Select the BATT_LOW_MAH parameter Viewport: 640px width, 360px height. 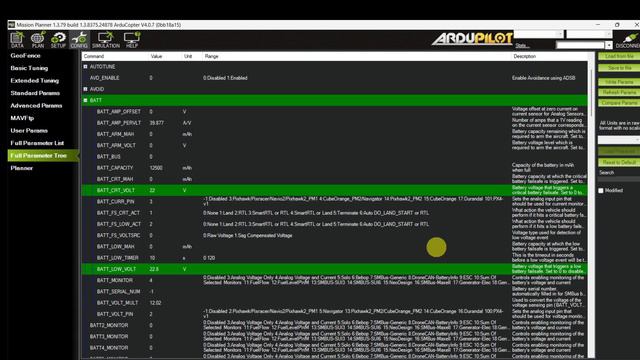[x=116, y=247]
